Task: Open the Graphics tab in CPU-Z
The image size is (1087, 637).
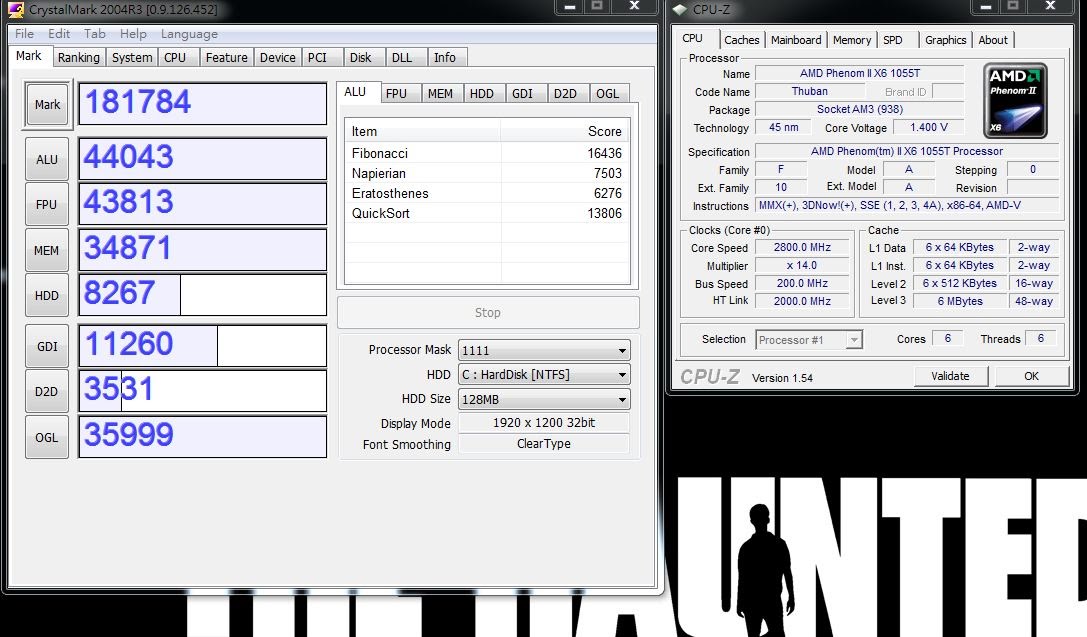Action: (x=946, y=40)
